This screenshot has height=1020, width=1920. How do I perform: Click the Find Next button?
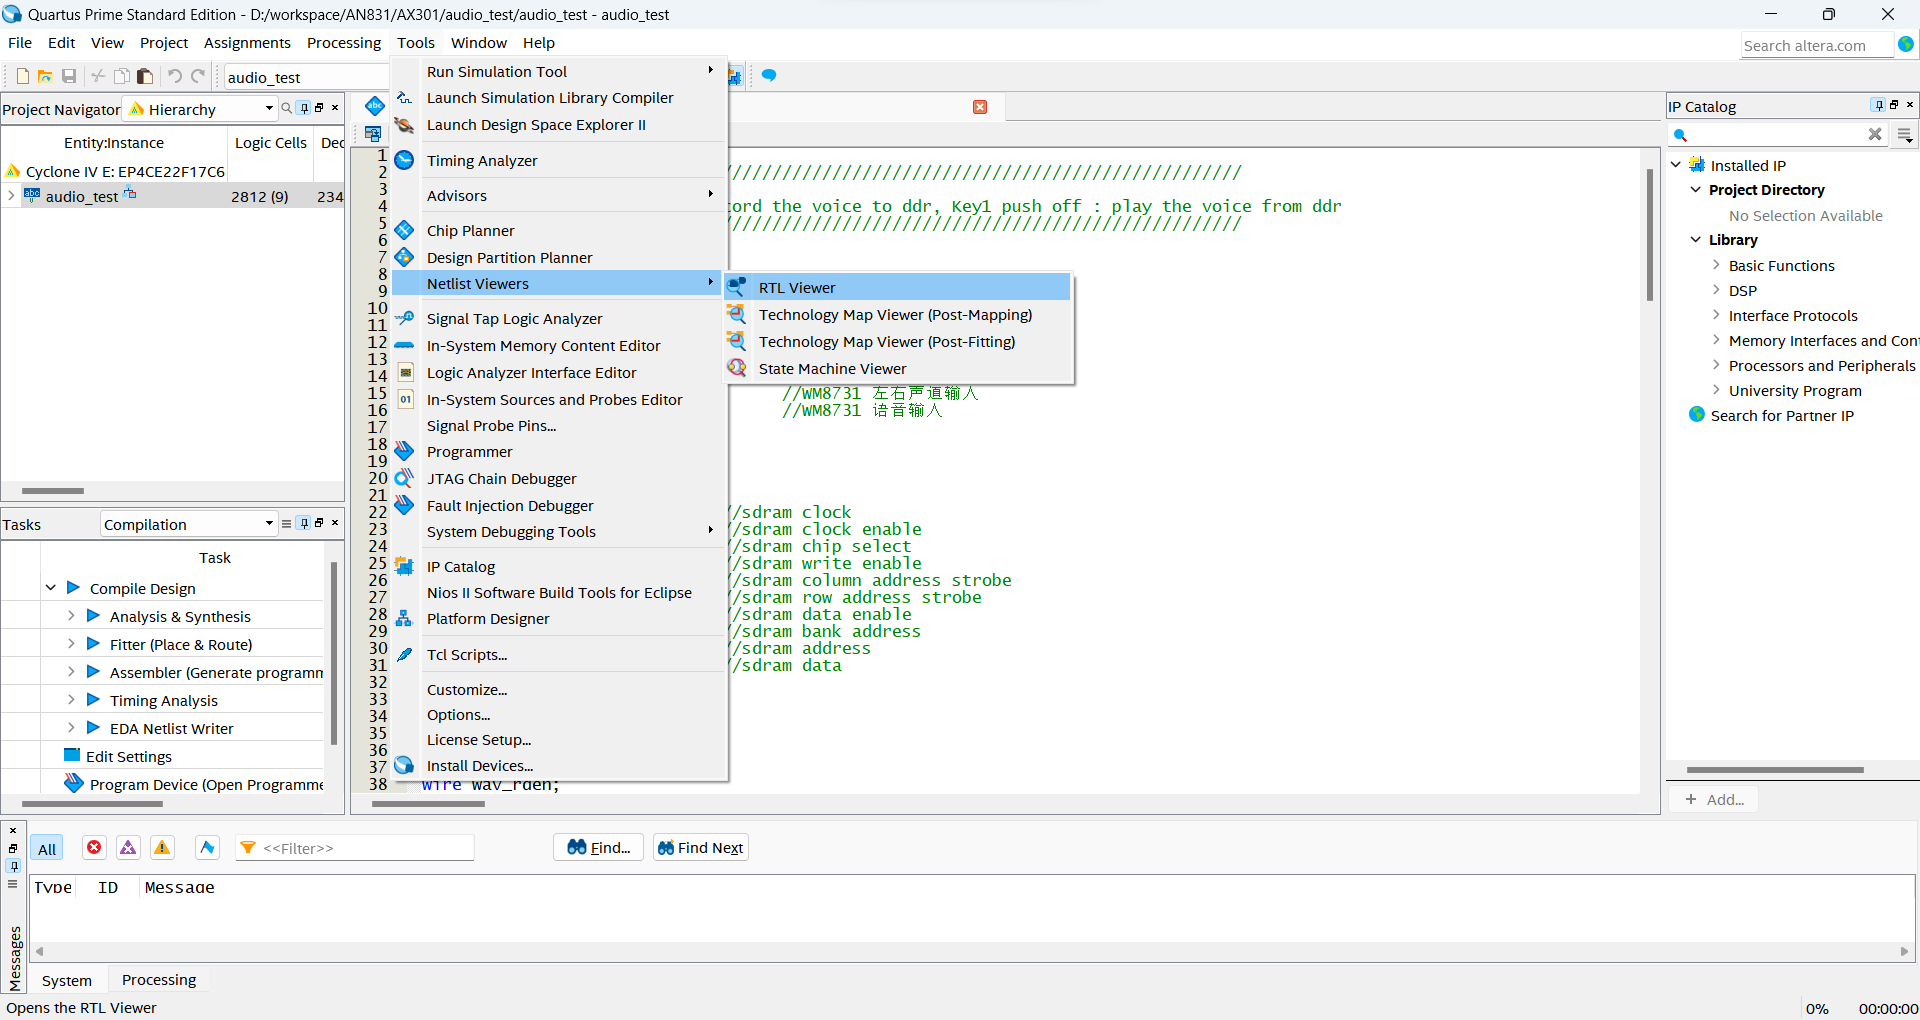tap(700, 847)
